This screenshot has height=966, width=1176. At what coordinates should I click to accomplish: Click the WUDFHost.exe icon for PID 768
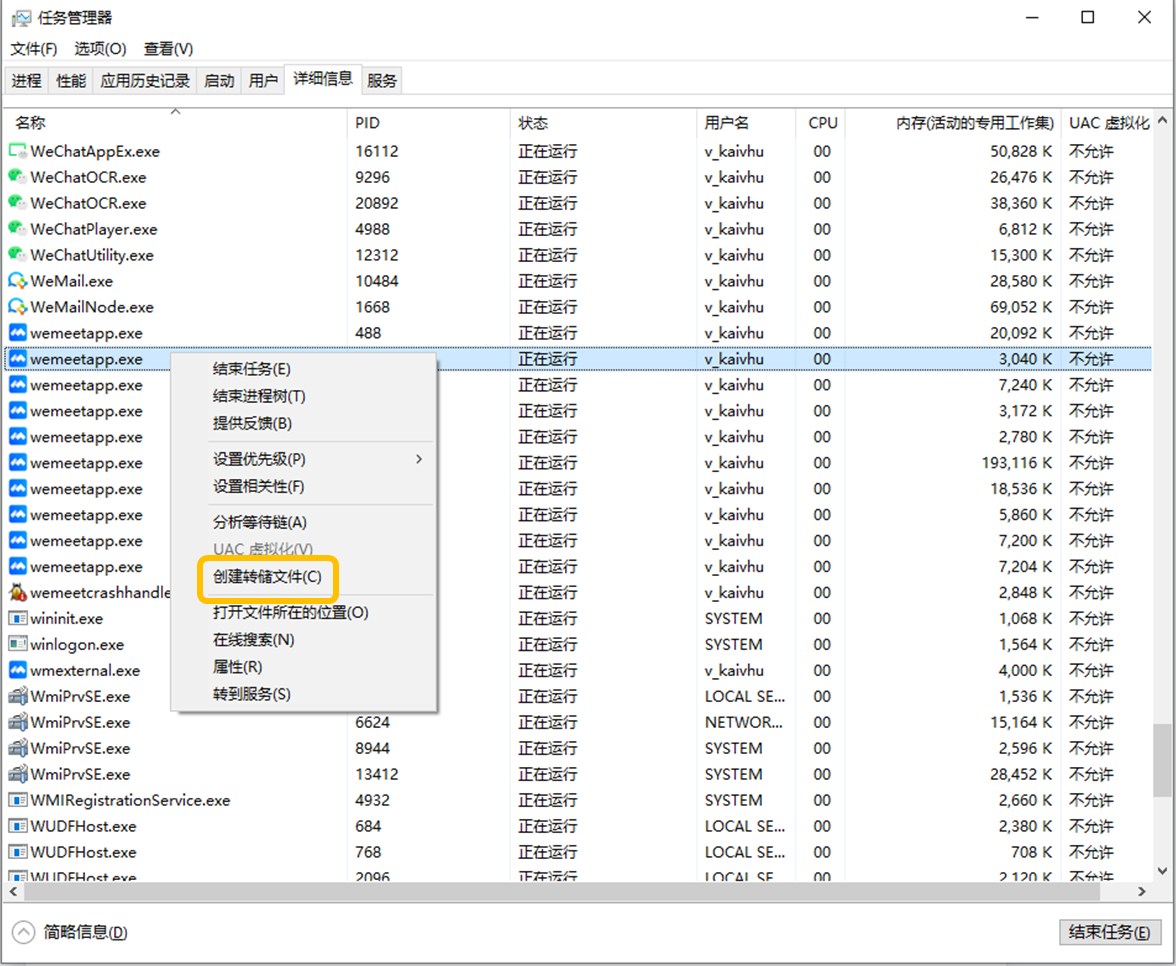click(x=17, y=852)
